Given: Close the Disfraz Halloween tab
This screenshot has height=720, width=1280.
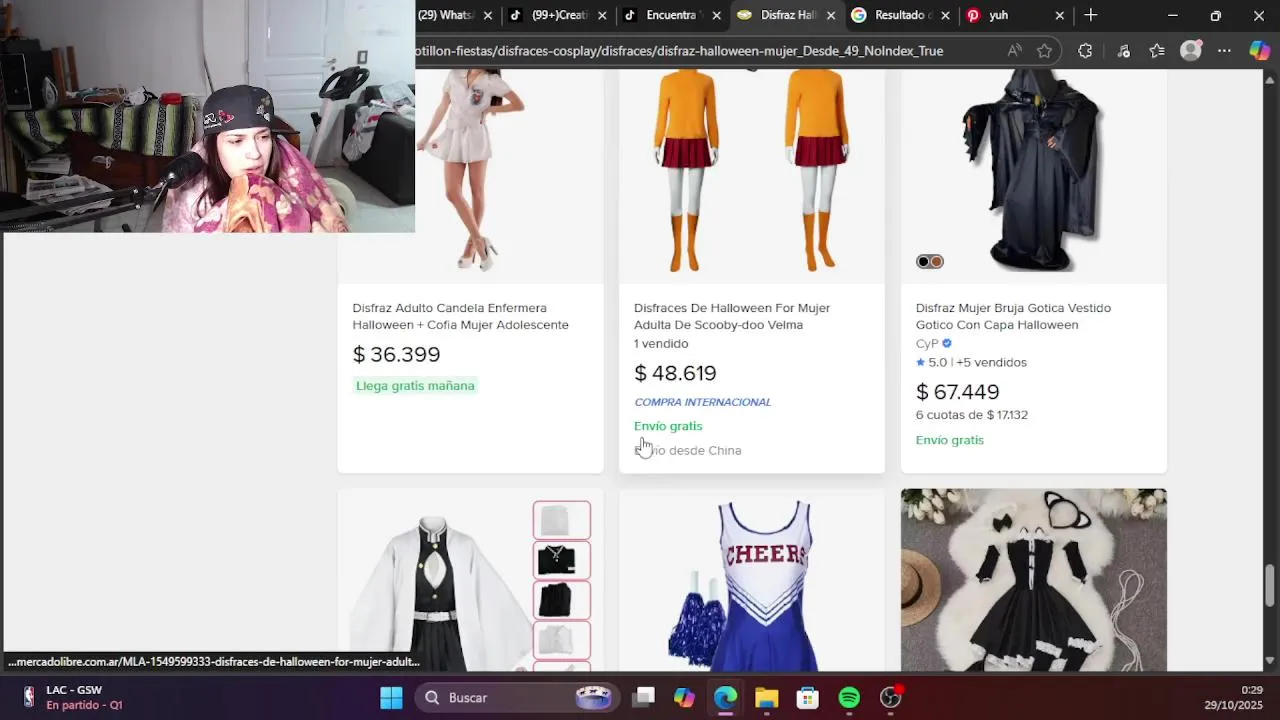Looking at the screenshot, I should [830, 15].
